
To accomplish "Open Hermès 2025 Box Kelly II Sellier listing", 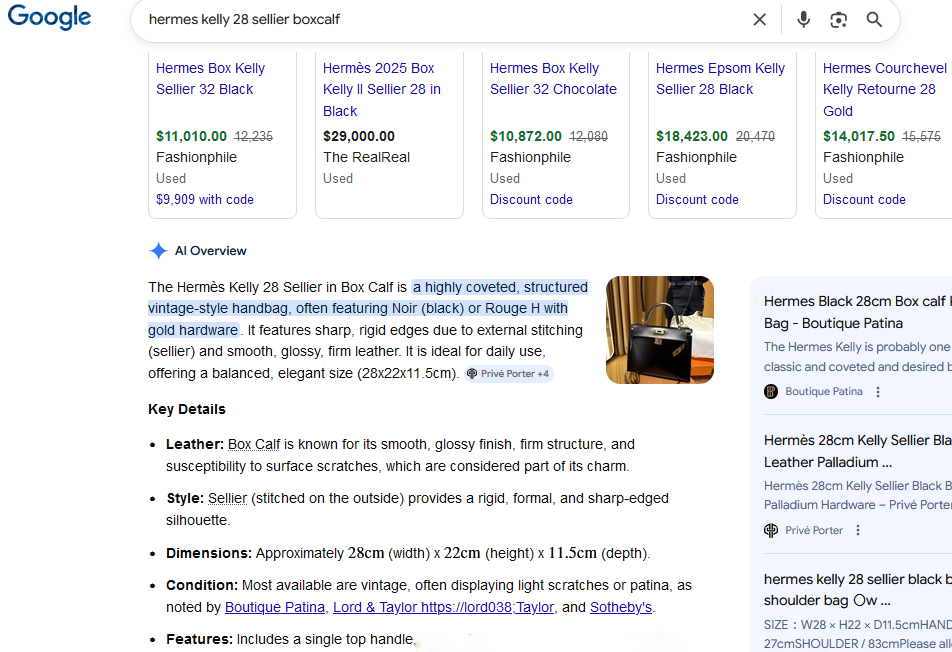I will coord(381,90).
